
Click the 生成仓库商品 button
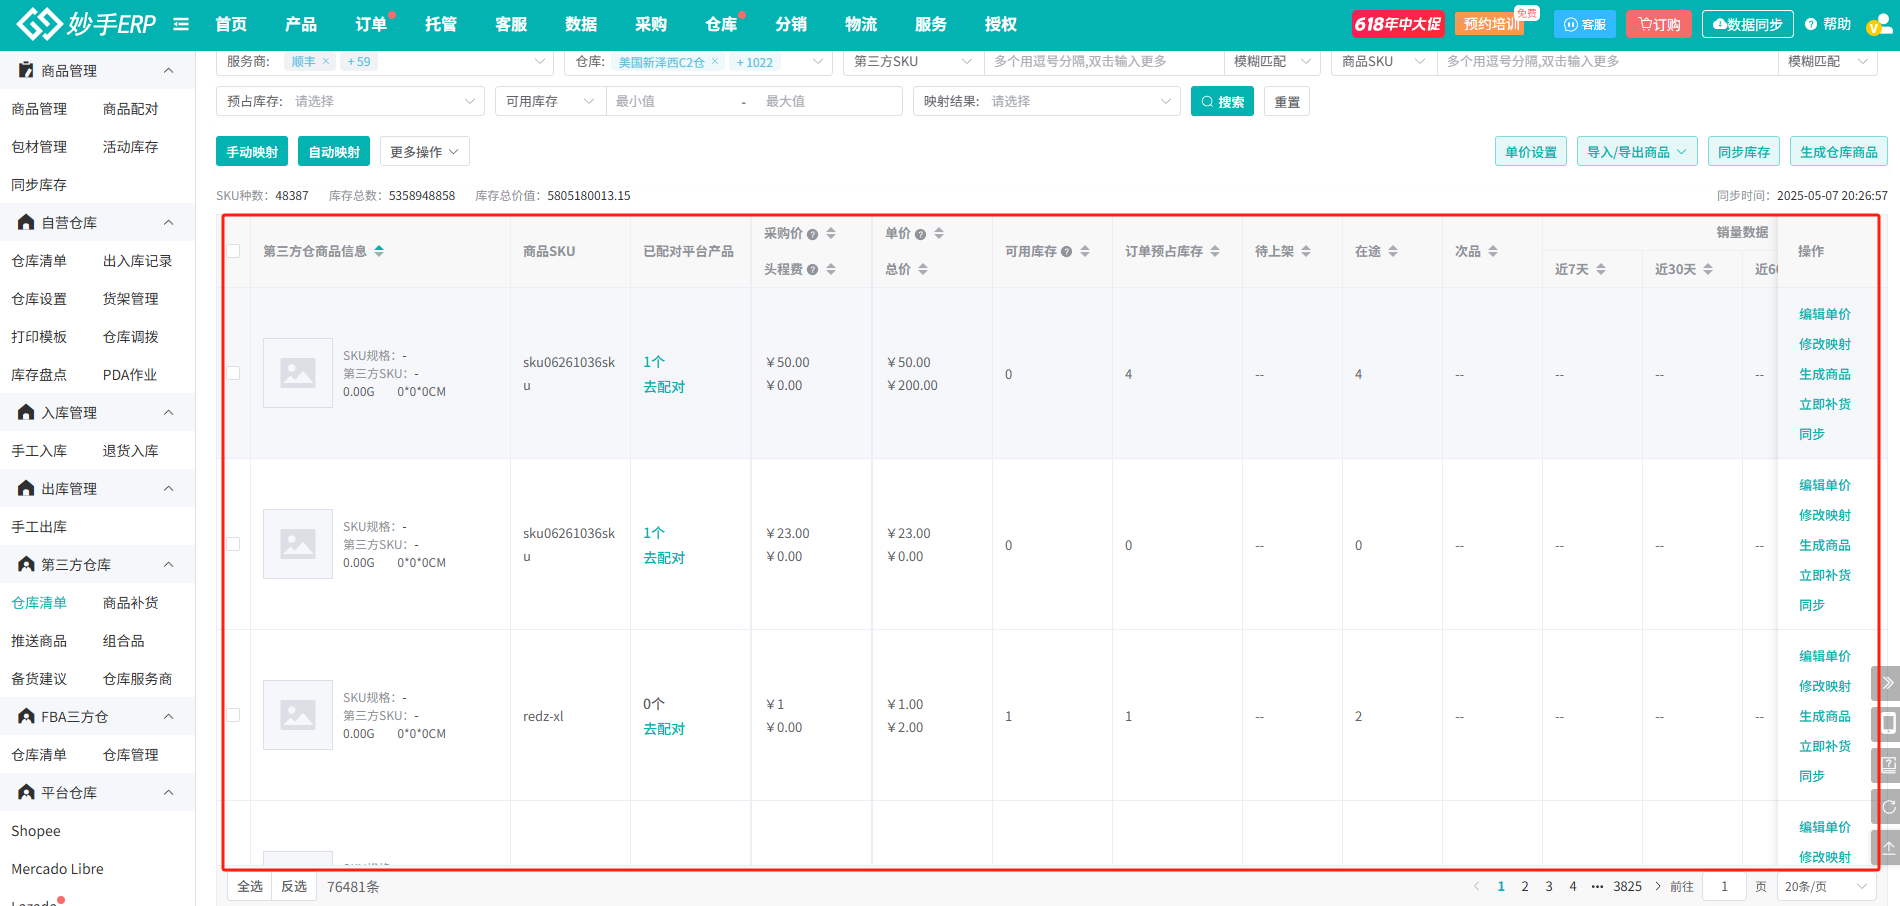[x=1838, y=152]
